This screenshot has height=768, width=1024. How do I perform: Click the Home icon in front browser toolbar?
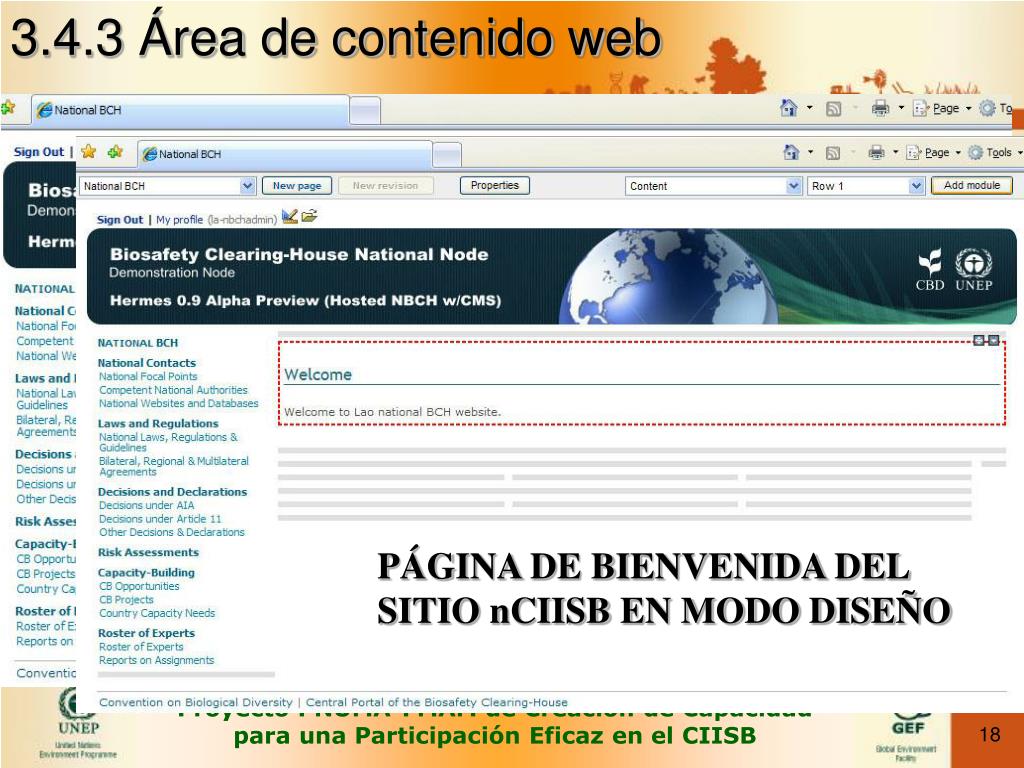click(791, 152)
